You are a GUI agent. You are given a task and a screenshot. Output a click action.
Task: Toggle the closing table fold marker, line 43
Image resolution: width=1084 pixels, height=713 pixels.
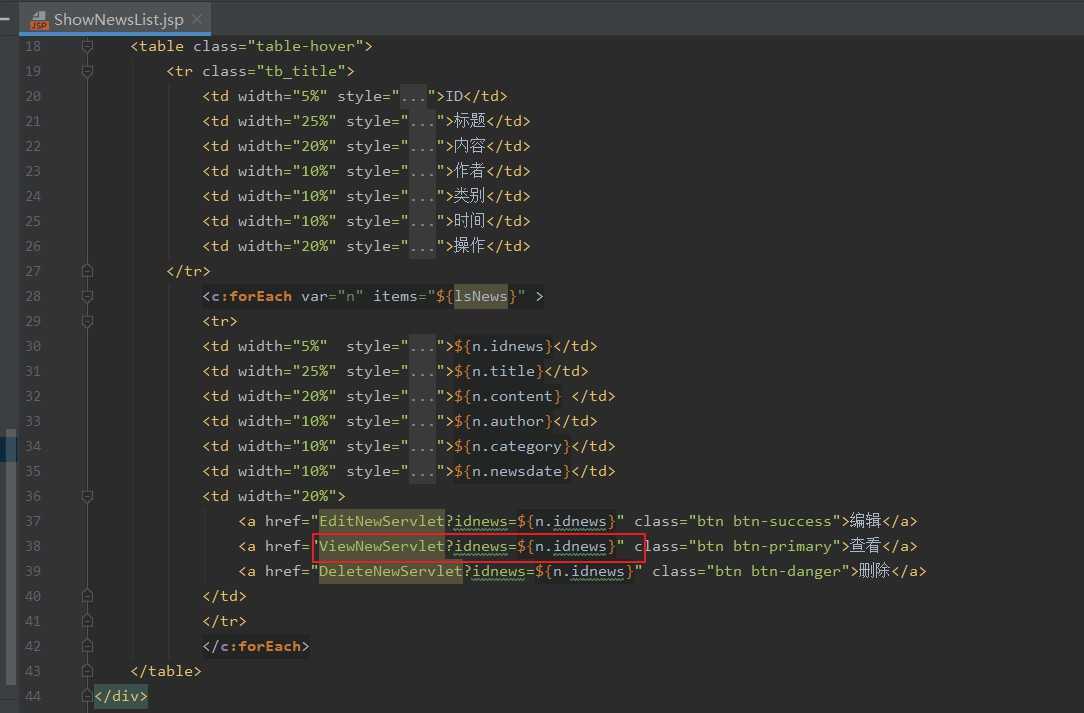(x=87, y=670)
